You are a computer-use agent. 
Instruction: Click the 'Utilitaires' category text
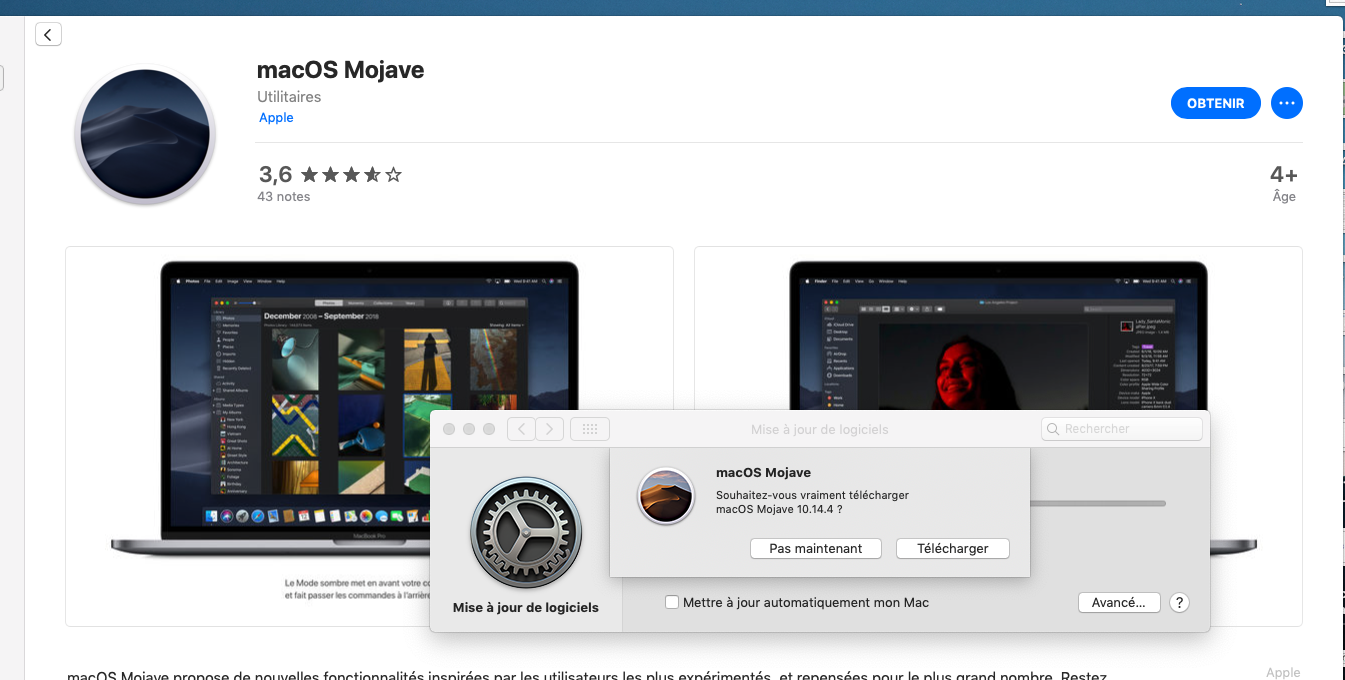click(289, 97)
